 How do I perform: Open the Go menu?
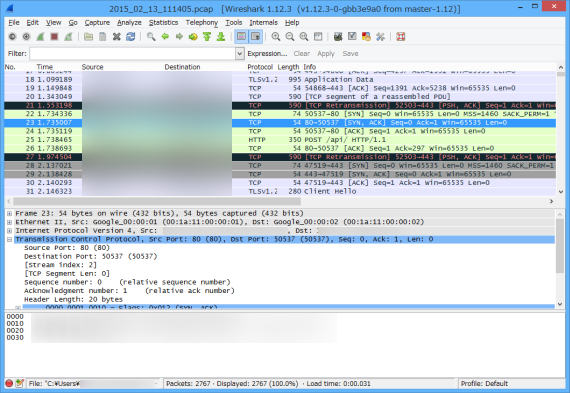[73, 23]
